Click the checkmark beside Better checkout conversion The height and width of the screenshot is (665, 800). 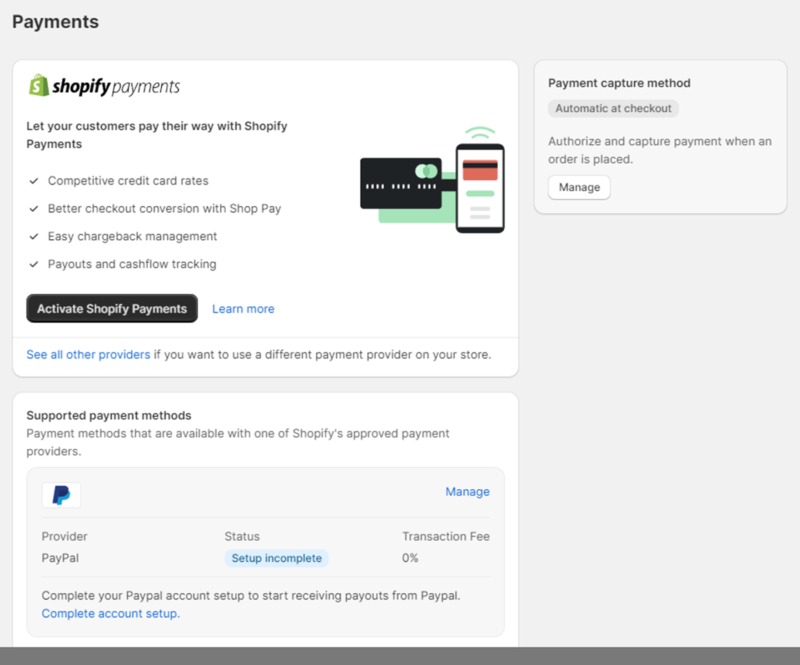pos(34,209)
